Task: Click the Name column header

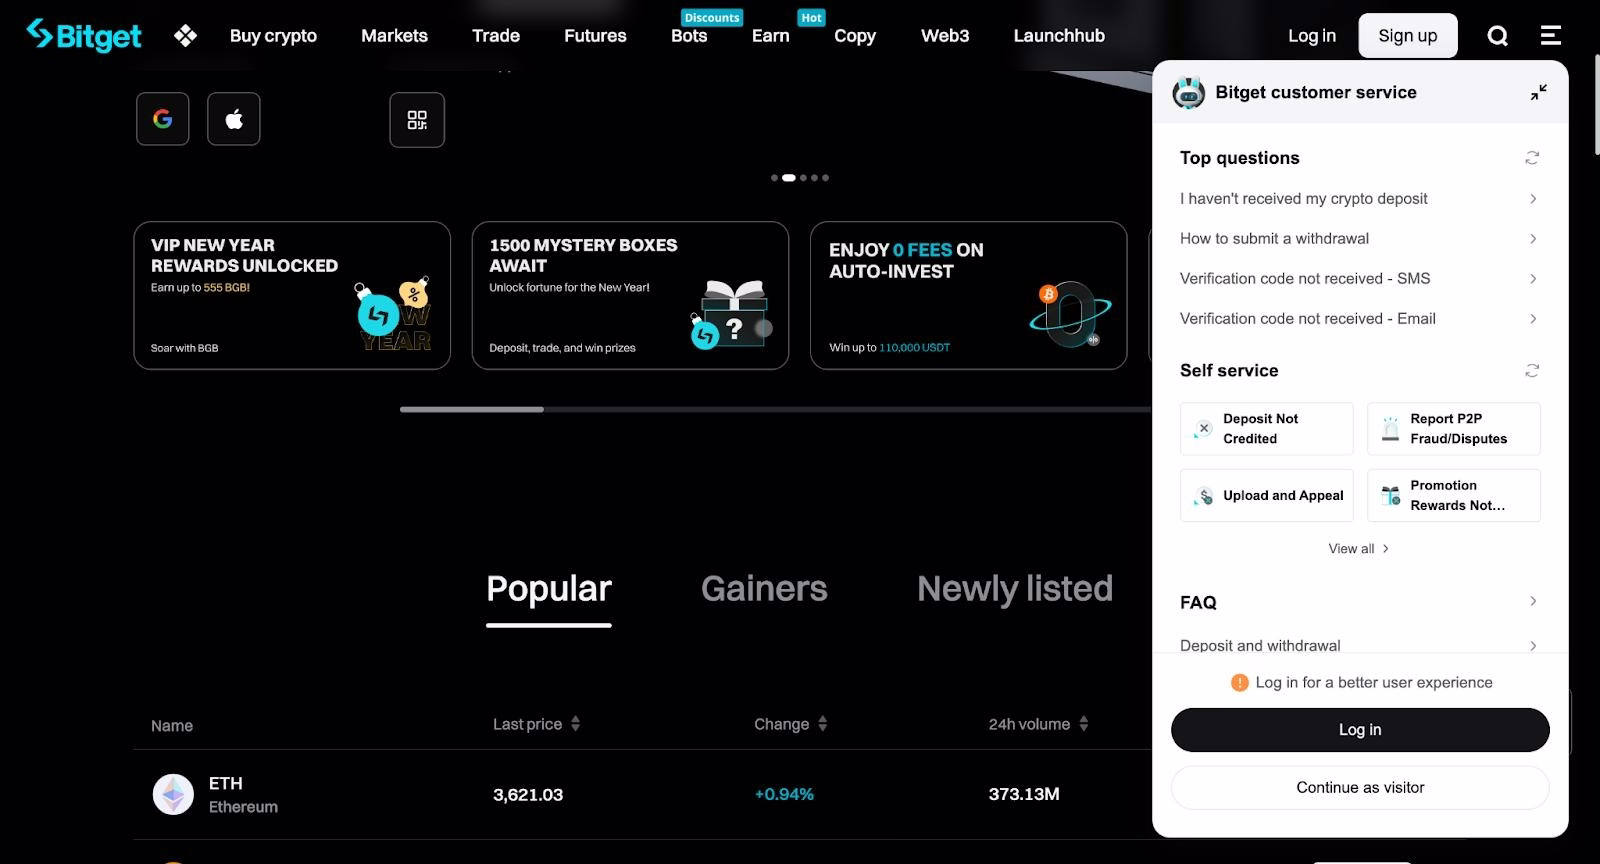Action: click(172, 726)
